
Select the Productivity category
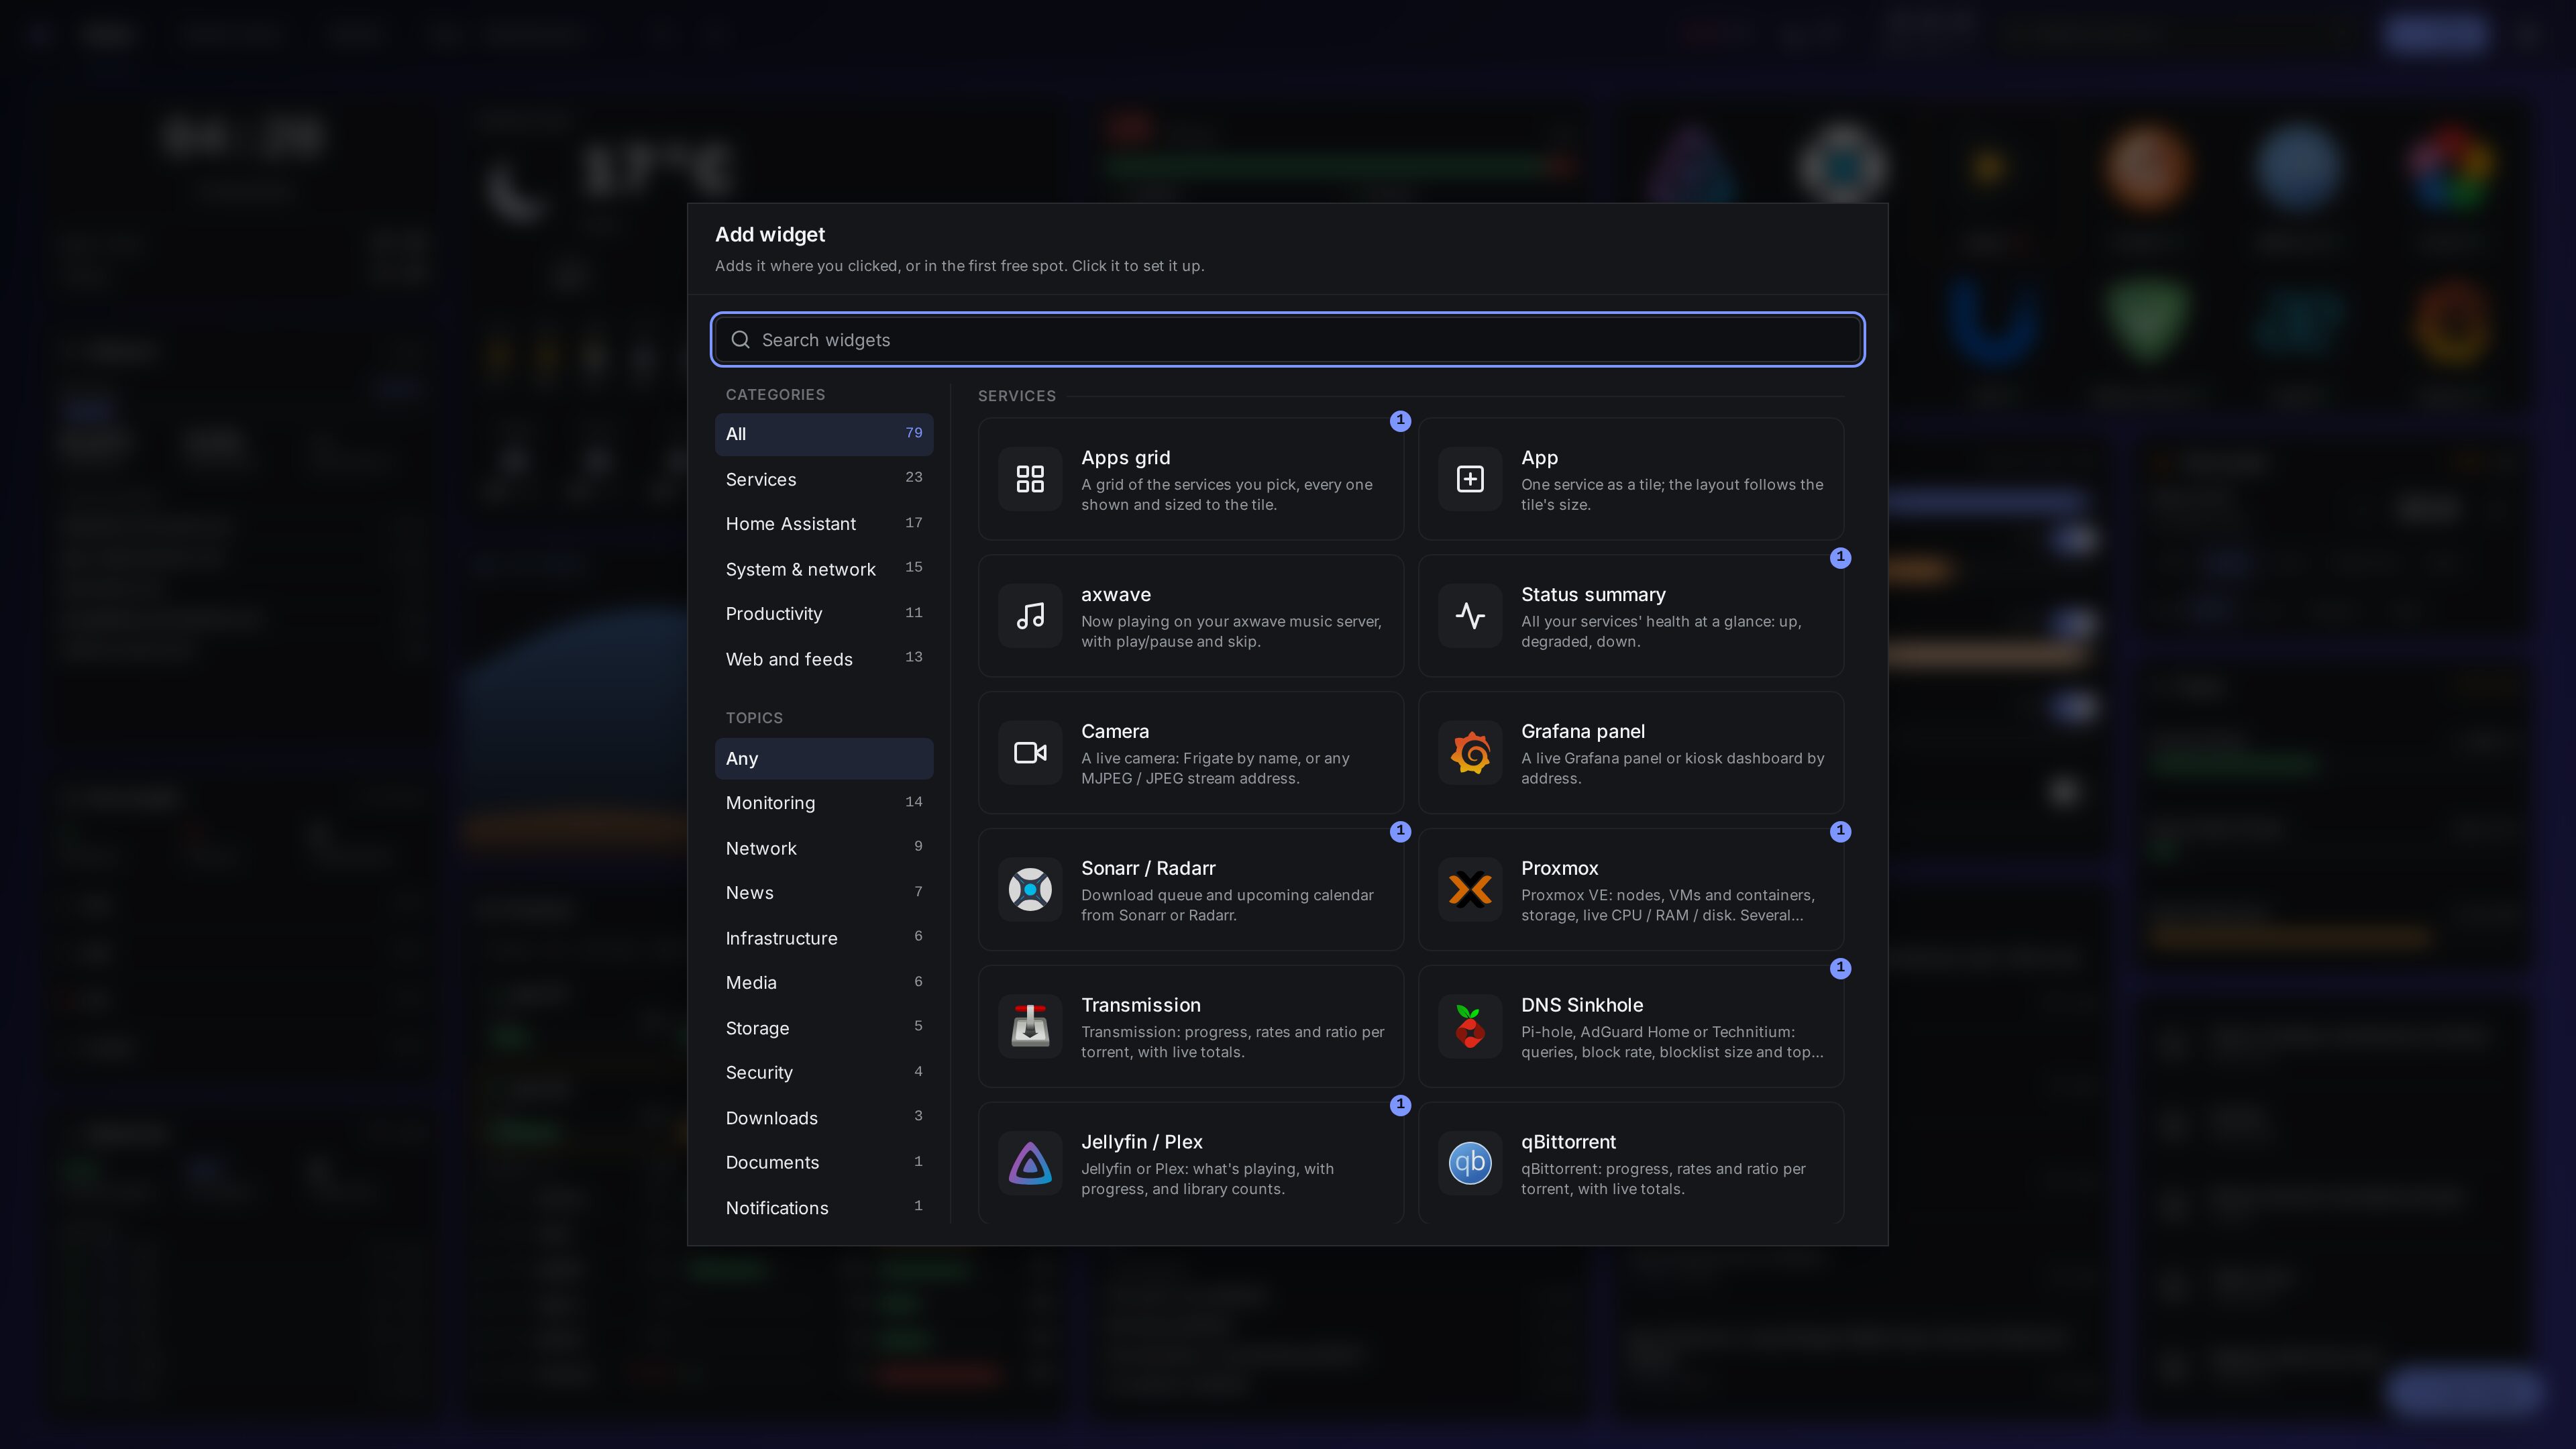point(824,614)
